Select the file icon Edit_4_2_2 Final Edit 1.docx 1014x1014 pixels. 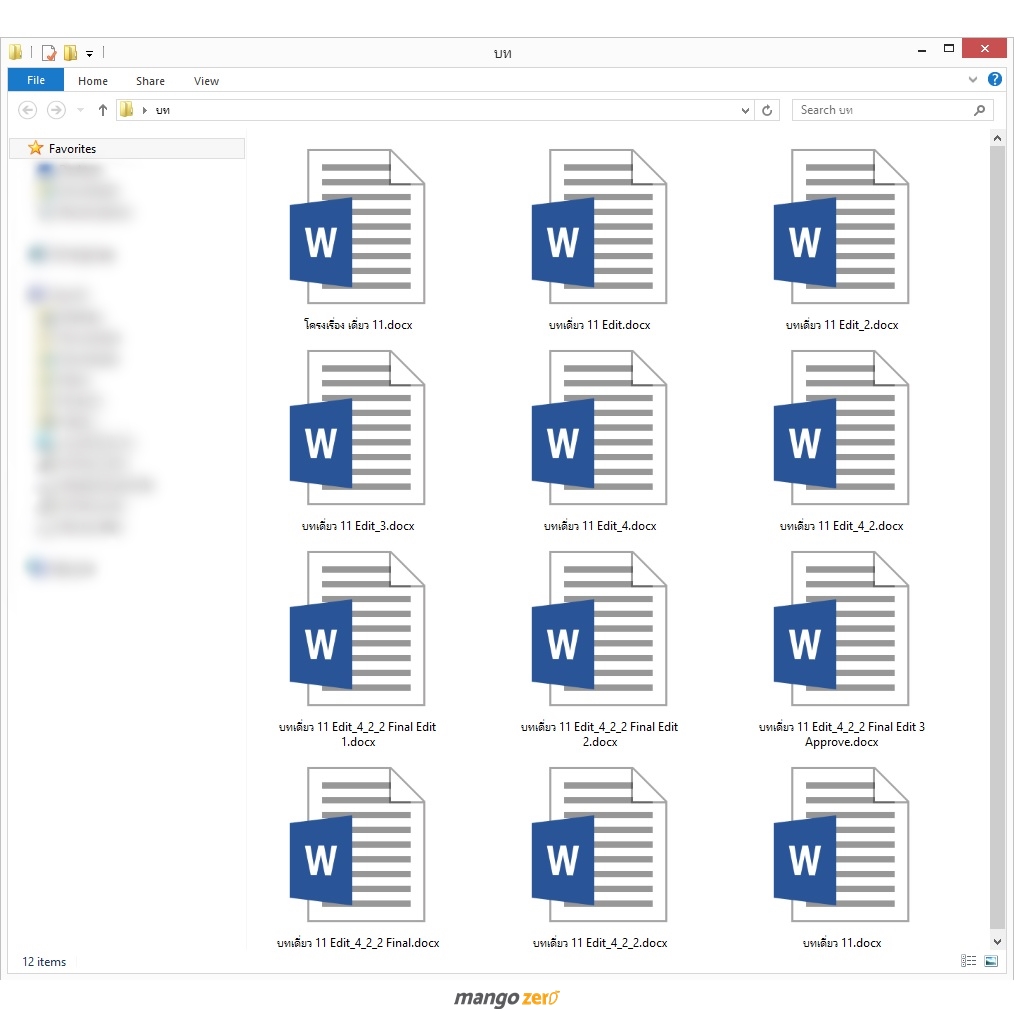[x=357, y=629]
